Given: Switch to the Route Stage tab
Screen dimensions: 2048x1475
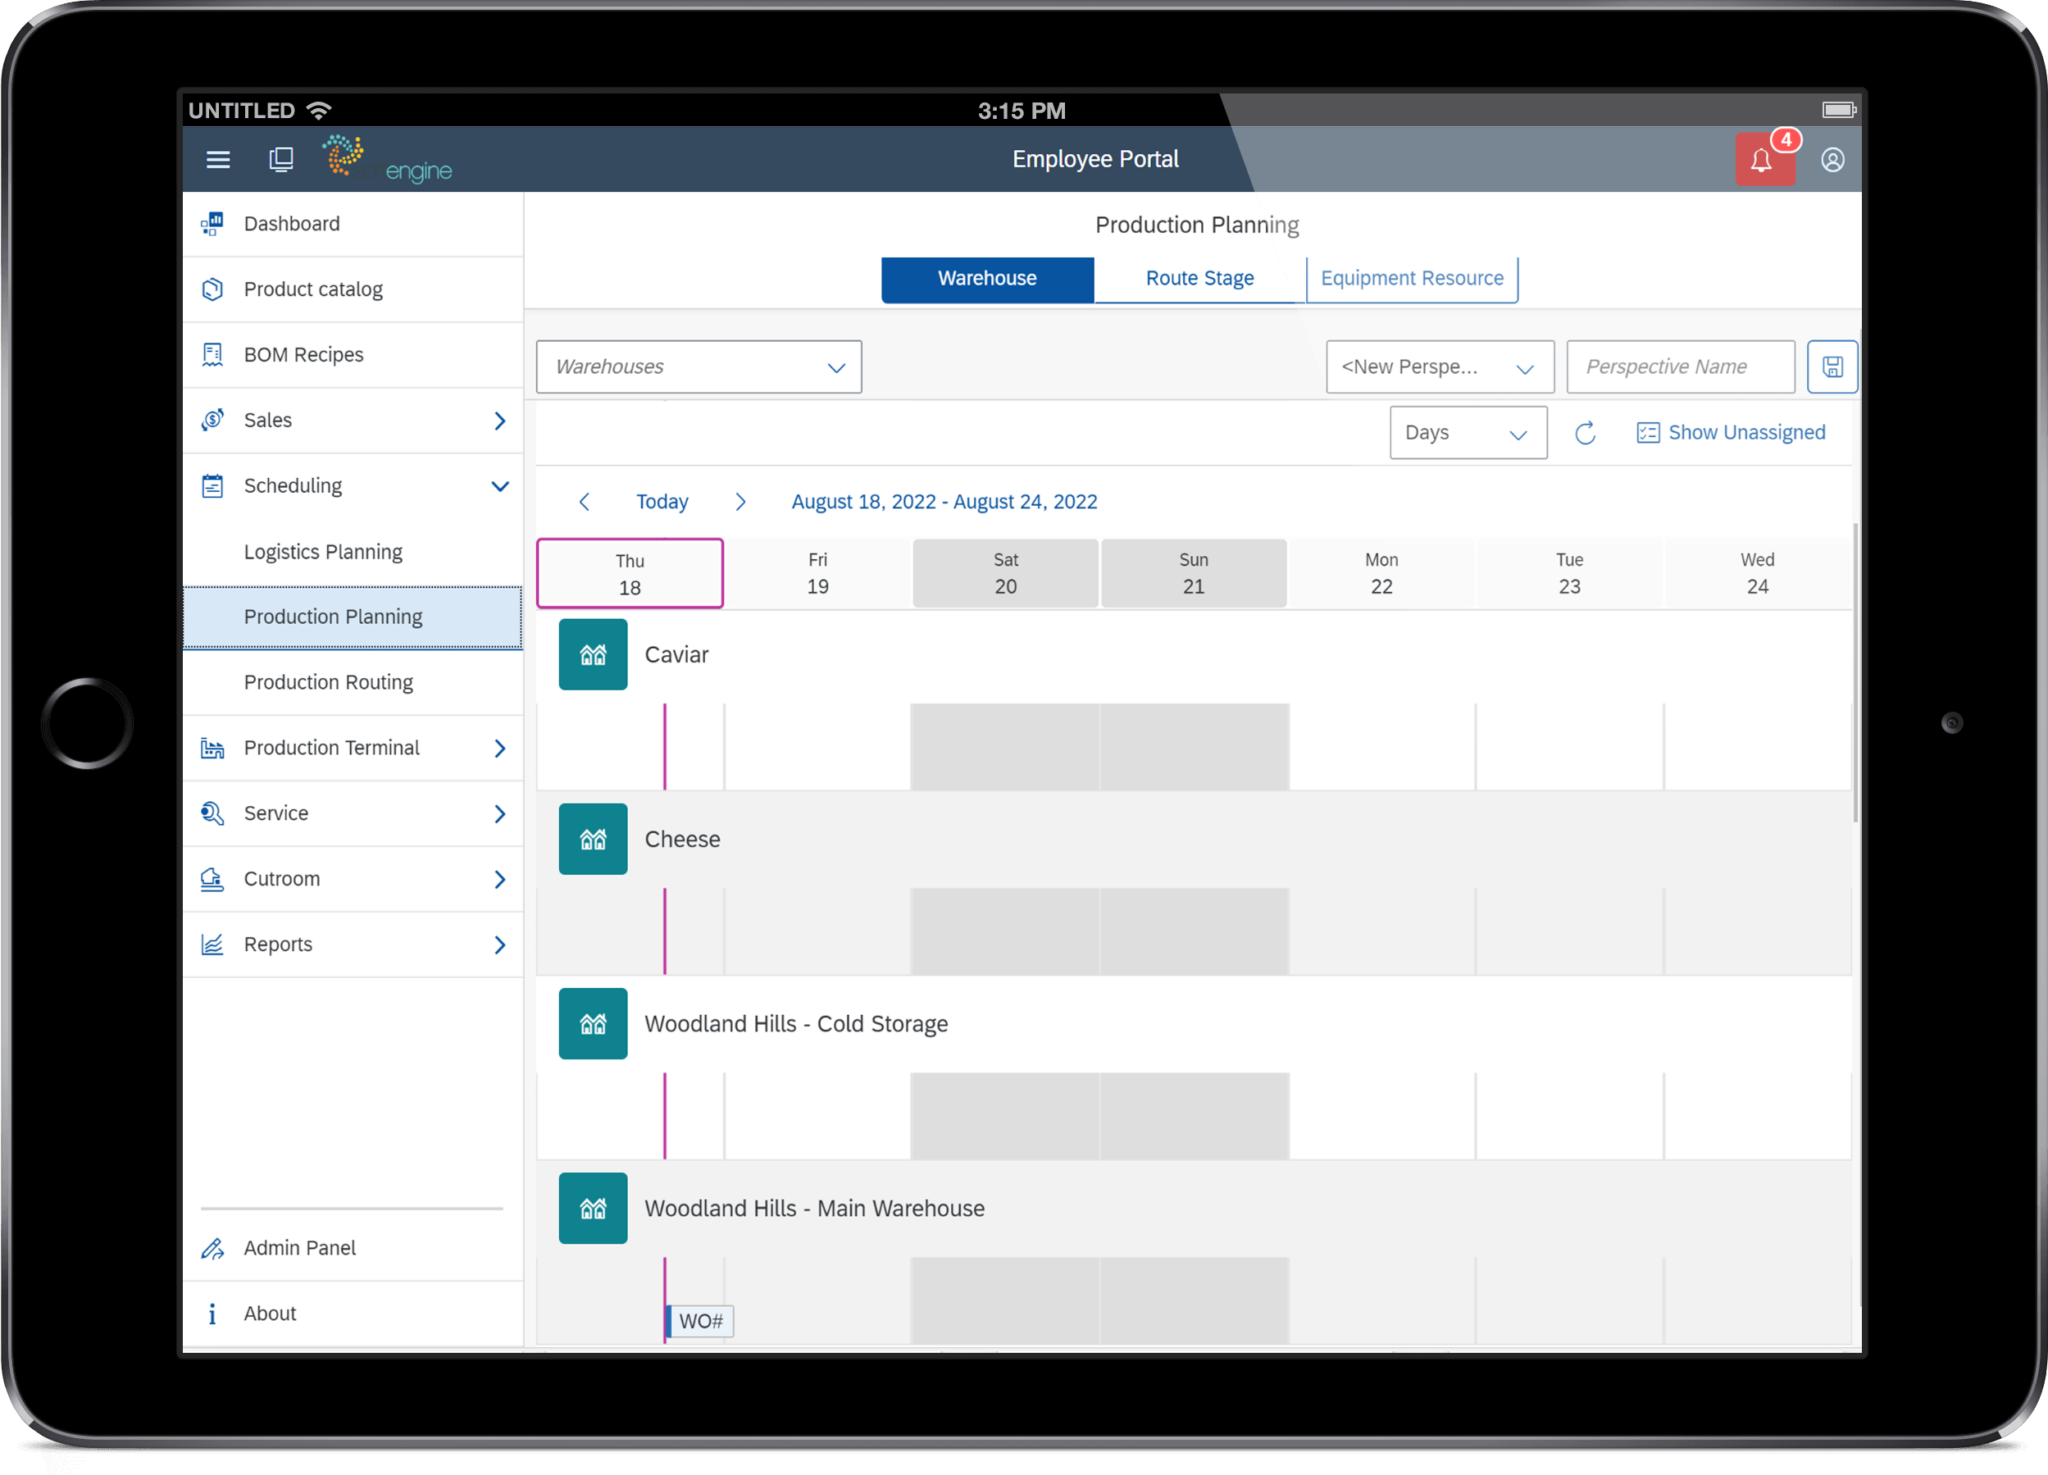Looking at the screenshot, I should [x=1198, y=278].
